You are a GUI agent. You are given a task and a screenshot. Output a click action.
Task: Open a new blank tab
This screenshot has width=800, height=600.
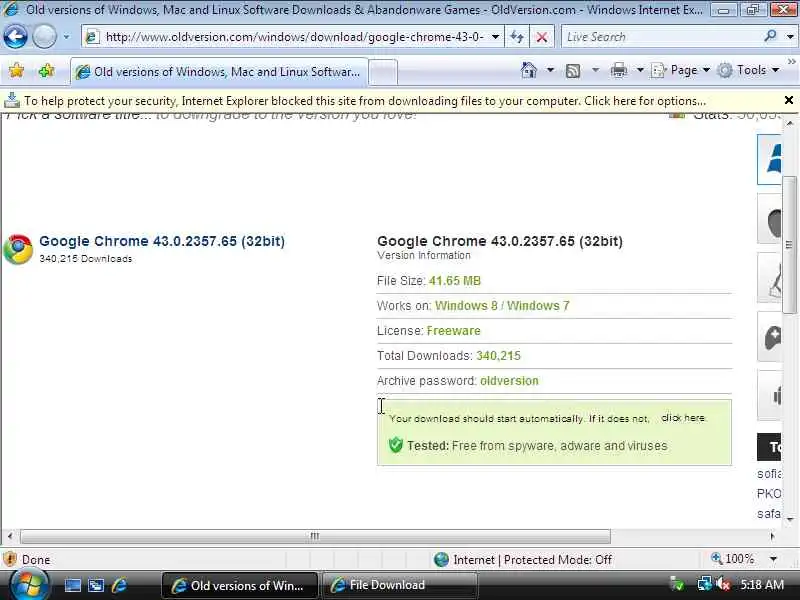[383, 72]
